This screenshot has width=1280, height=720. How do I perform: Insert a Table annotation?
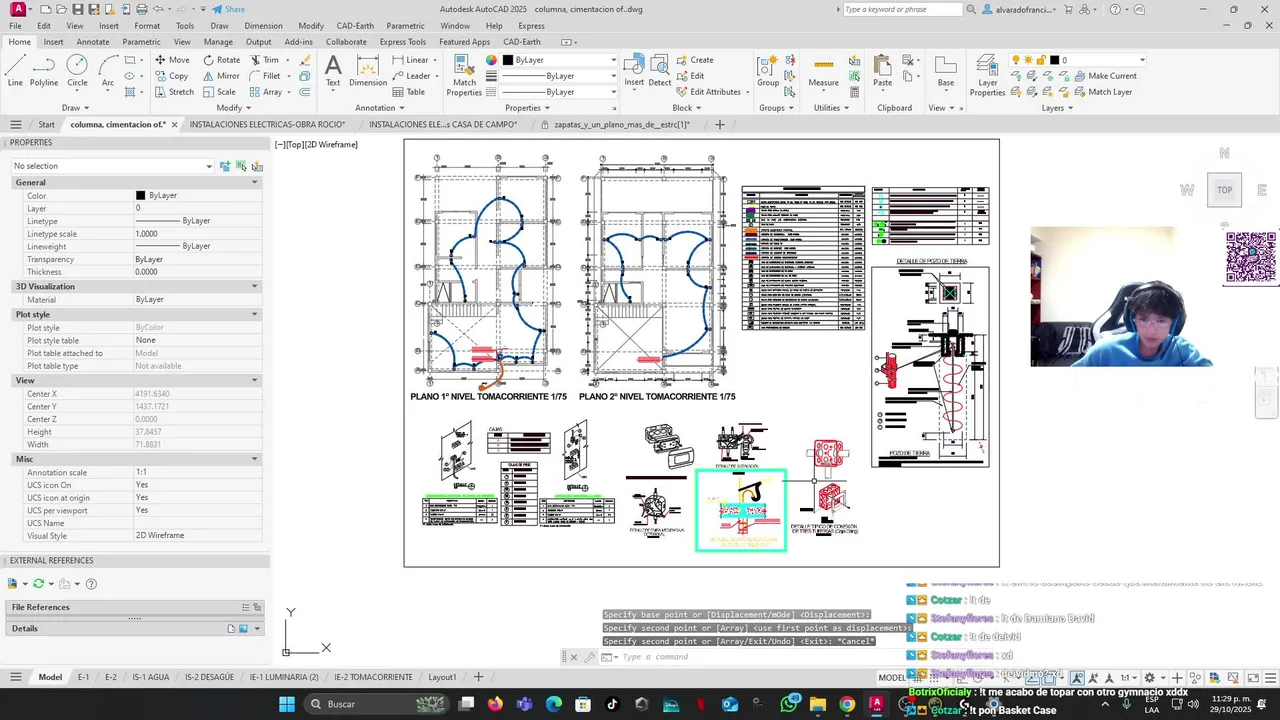[408, 92]
